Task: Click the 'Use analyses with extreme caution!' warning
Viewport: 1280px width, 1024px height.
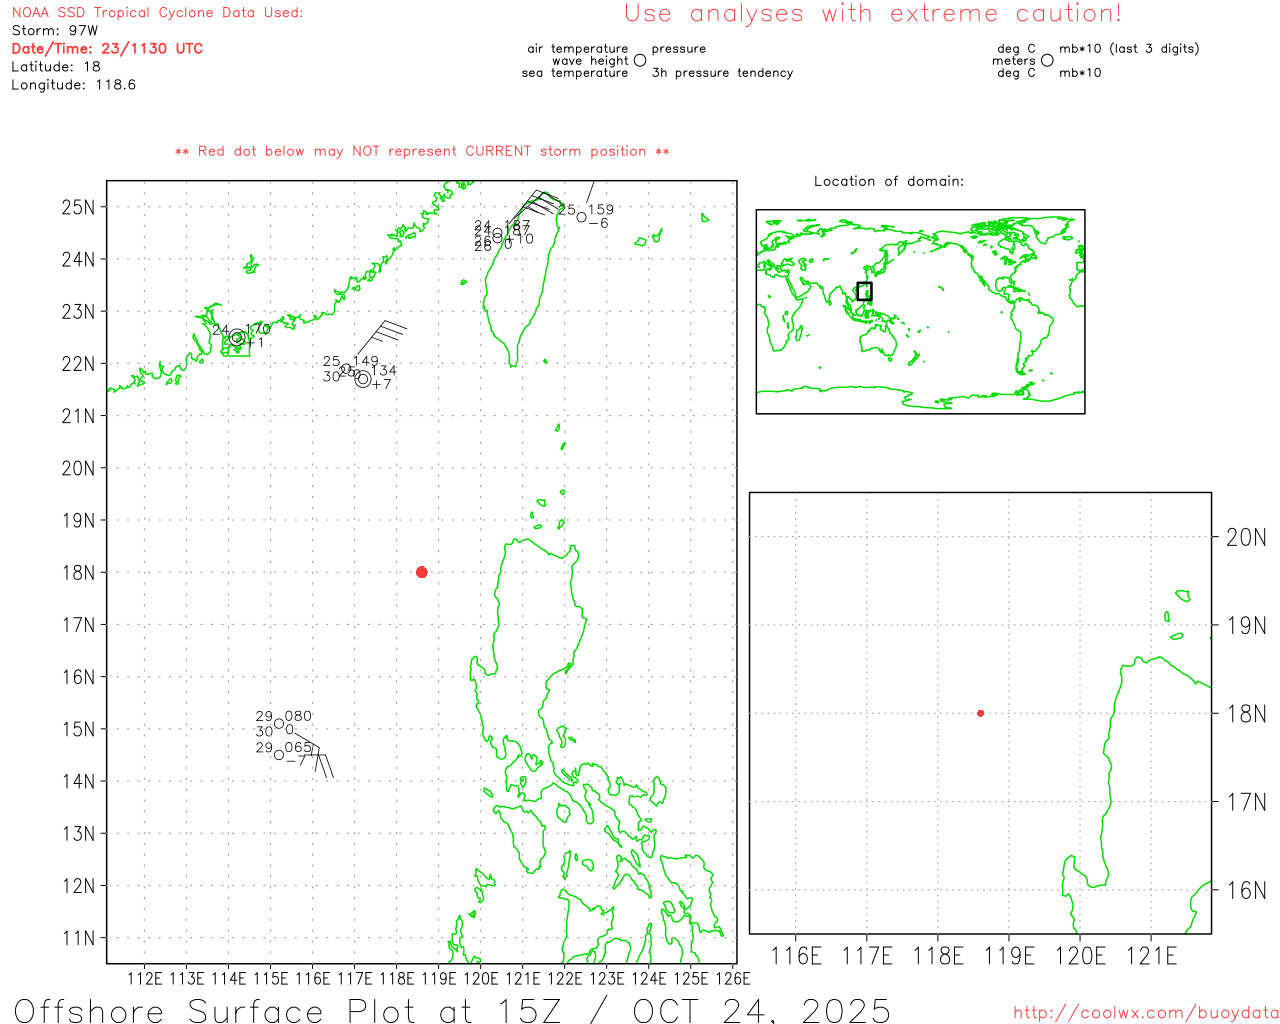Action: (872, 14)
